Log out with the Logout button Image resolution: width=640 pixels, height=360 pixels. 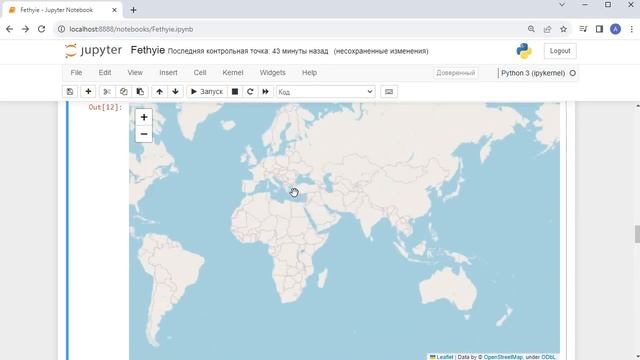(x=560, y=51)
